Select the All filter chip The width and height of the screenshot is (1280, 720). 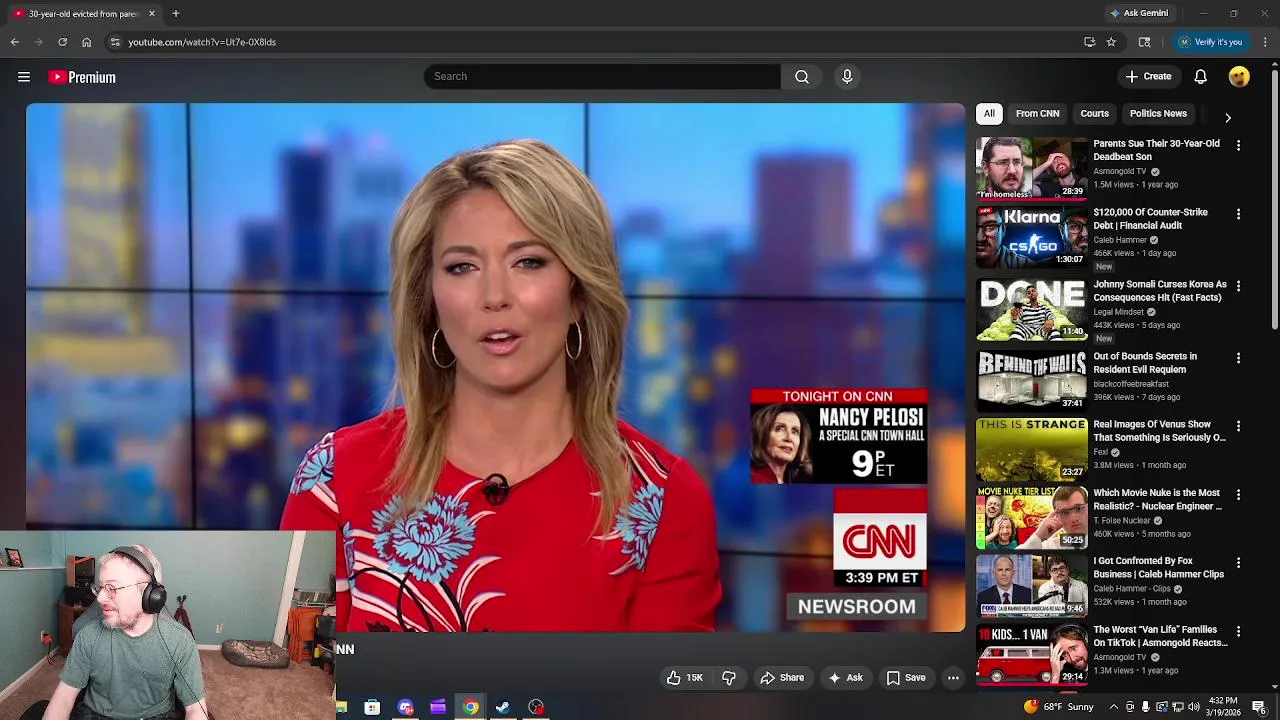(989, 114)
